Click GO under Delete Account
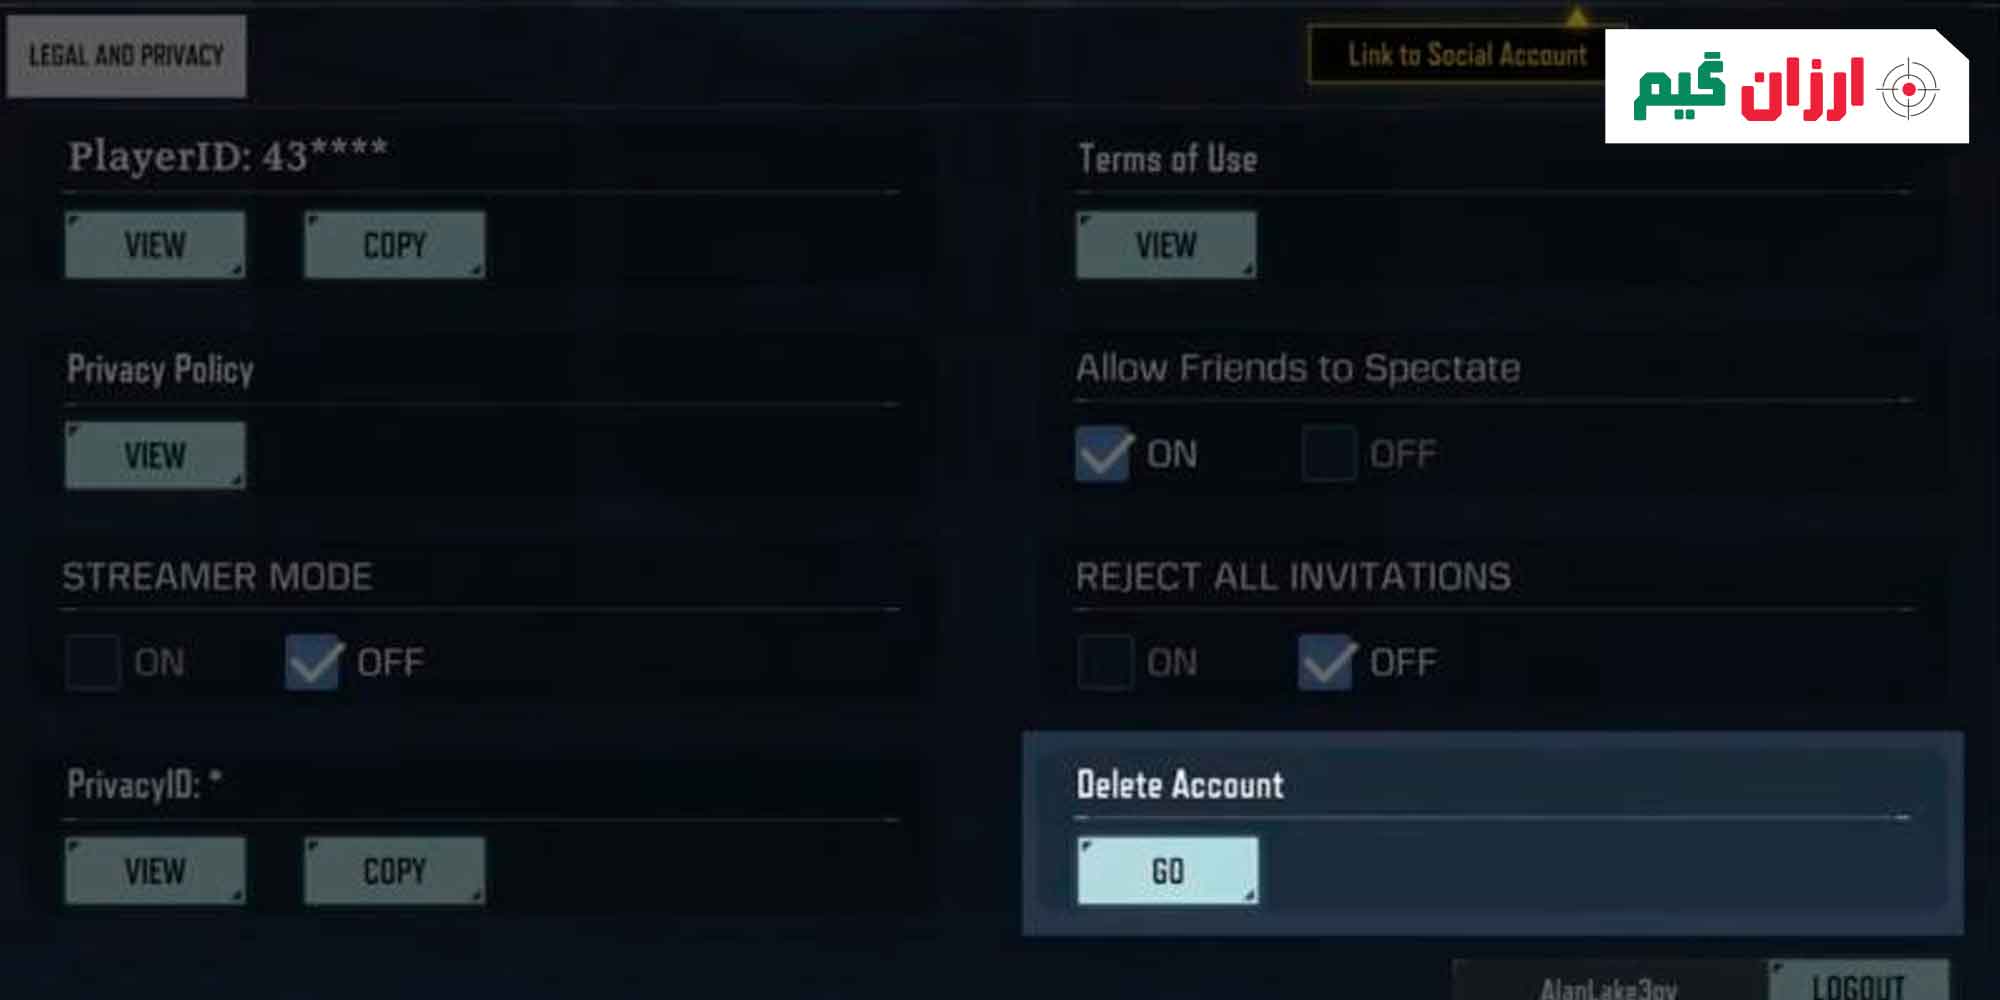The width and height of the screenshot is (2000, 1000). click(x=1168, y=872)
